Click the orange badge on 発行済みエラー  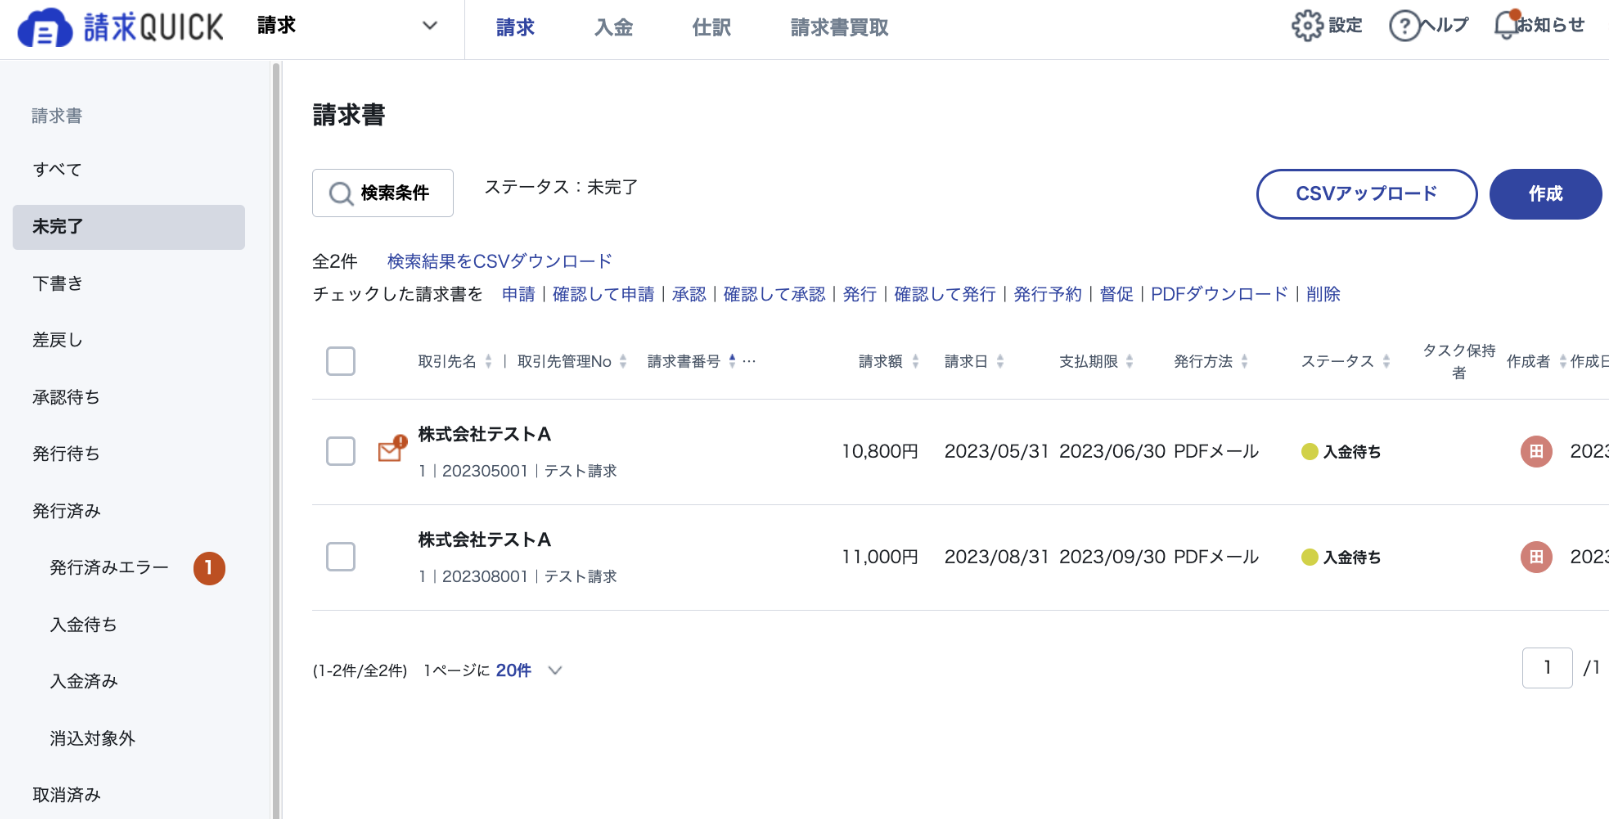click(x=209, y=568)
